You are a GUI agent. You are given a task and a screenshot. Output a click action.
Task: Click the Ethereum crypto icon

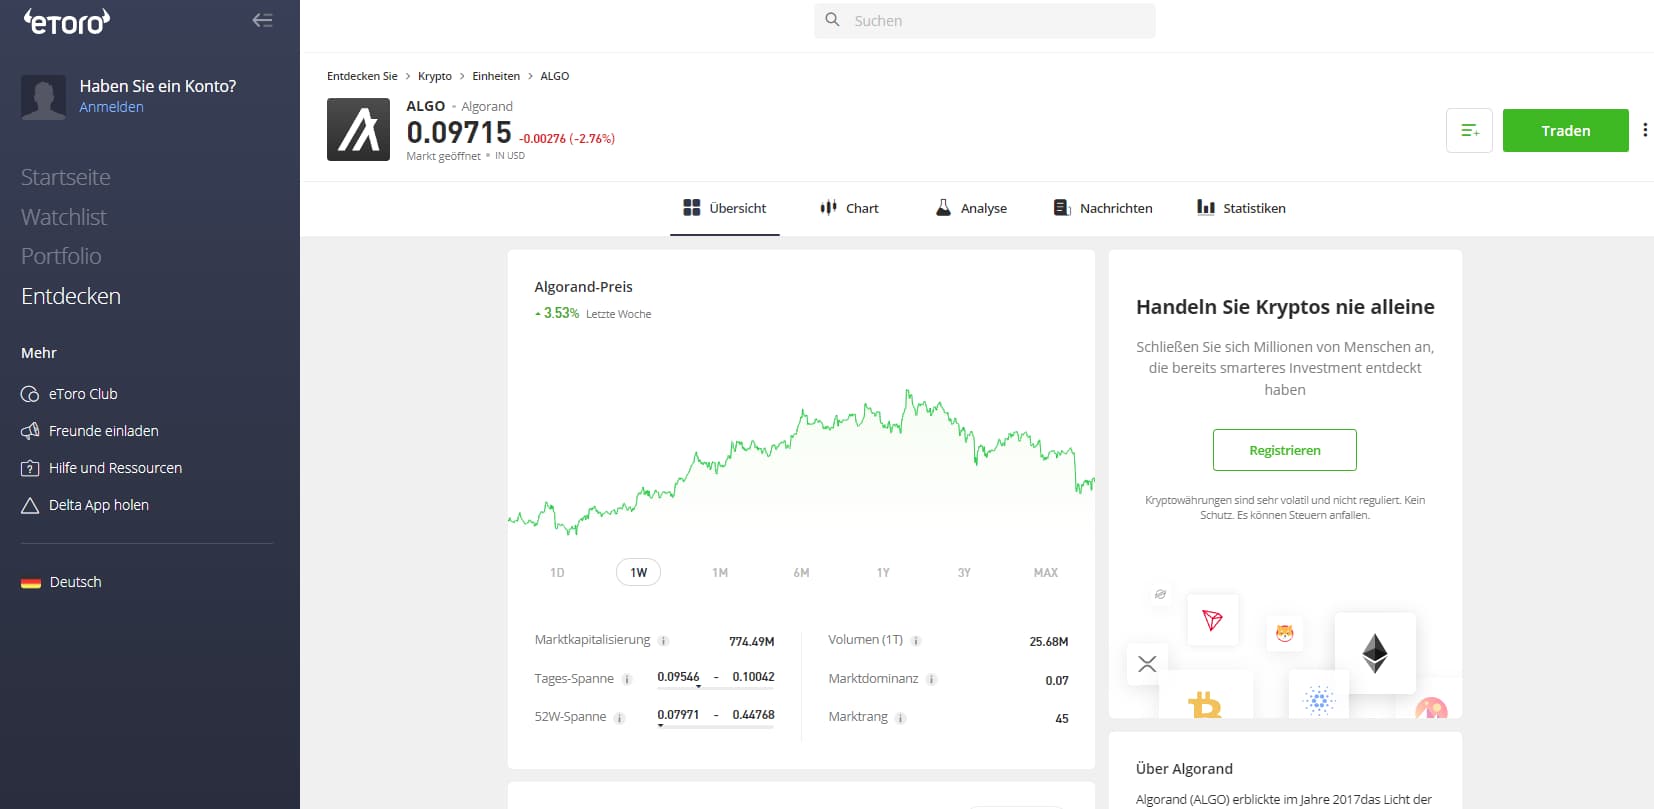(1375, 653)
